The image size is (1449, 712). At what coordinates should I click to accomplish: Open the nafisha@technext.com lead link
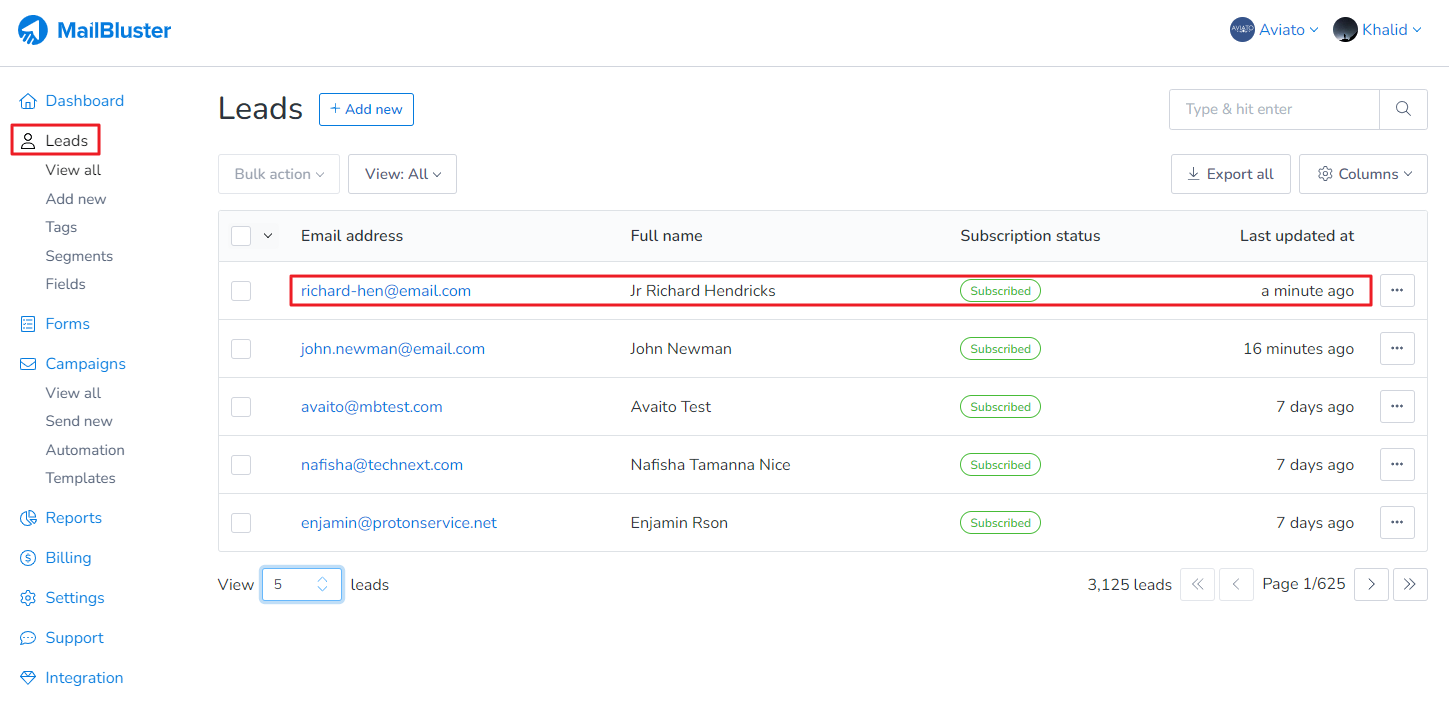tap(381, 465)
